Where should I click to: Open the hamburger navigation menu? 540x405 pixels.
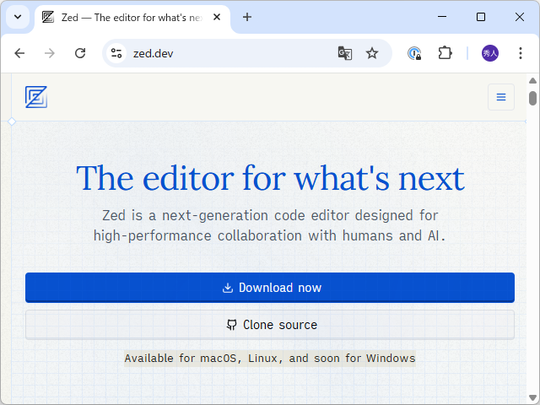(x=501, y=97)
